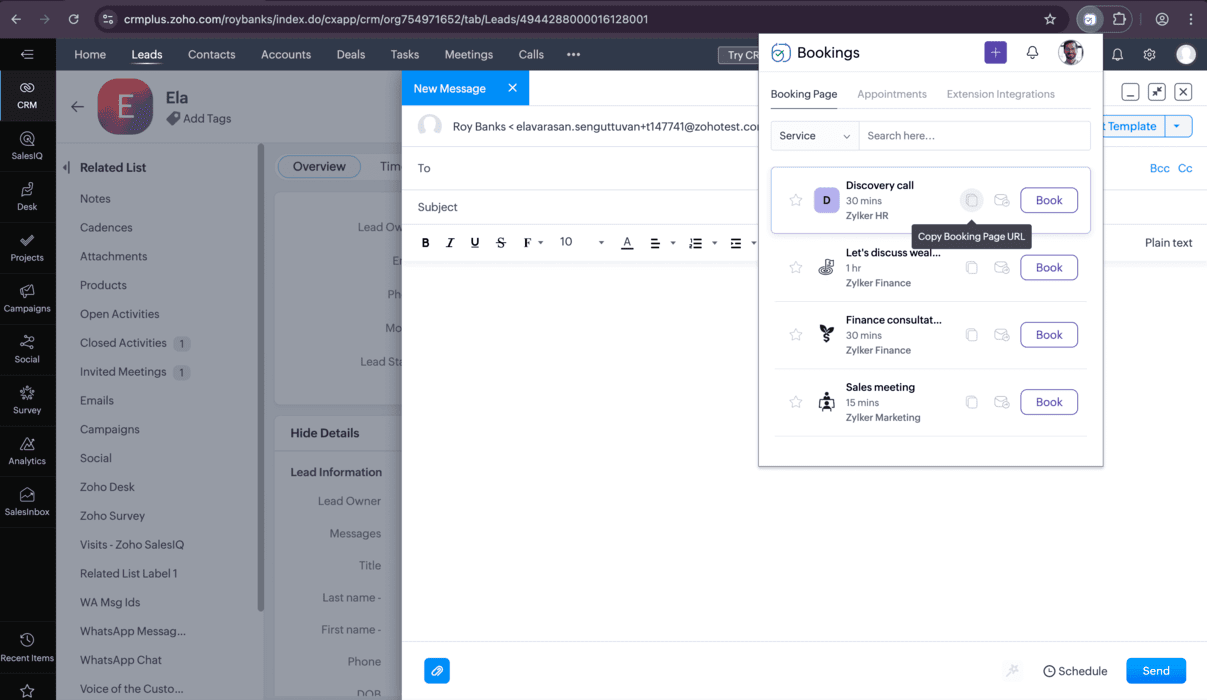The image size is (1207, 700).
Task: Open the Deals module tab
Action: pyautogui.click(x=351, y=55)
